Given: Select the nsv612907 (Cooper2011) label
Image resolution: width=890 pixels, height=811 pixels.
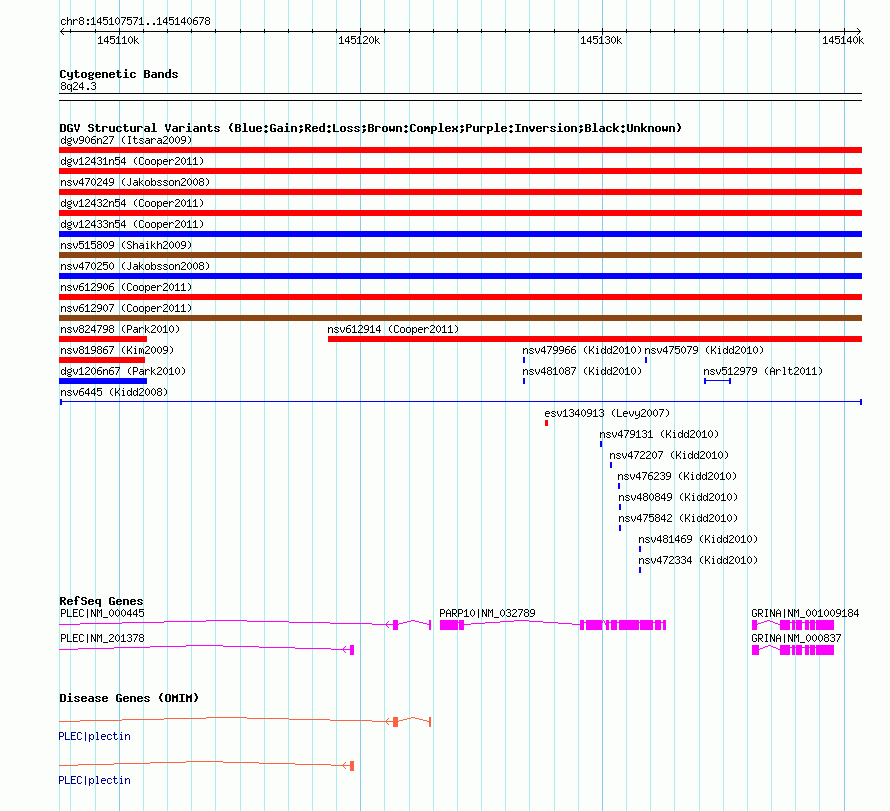Looking at the screenshot, I should (126, 308).
